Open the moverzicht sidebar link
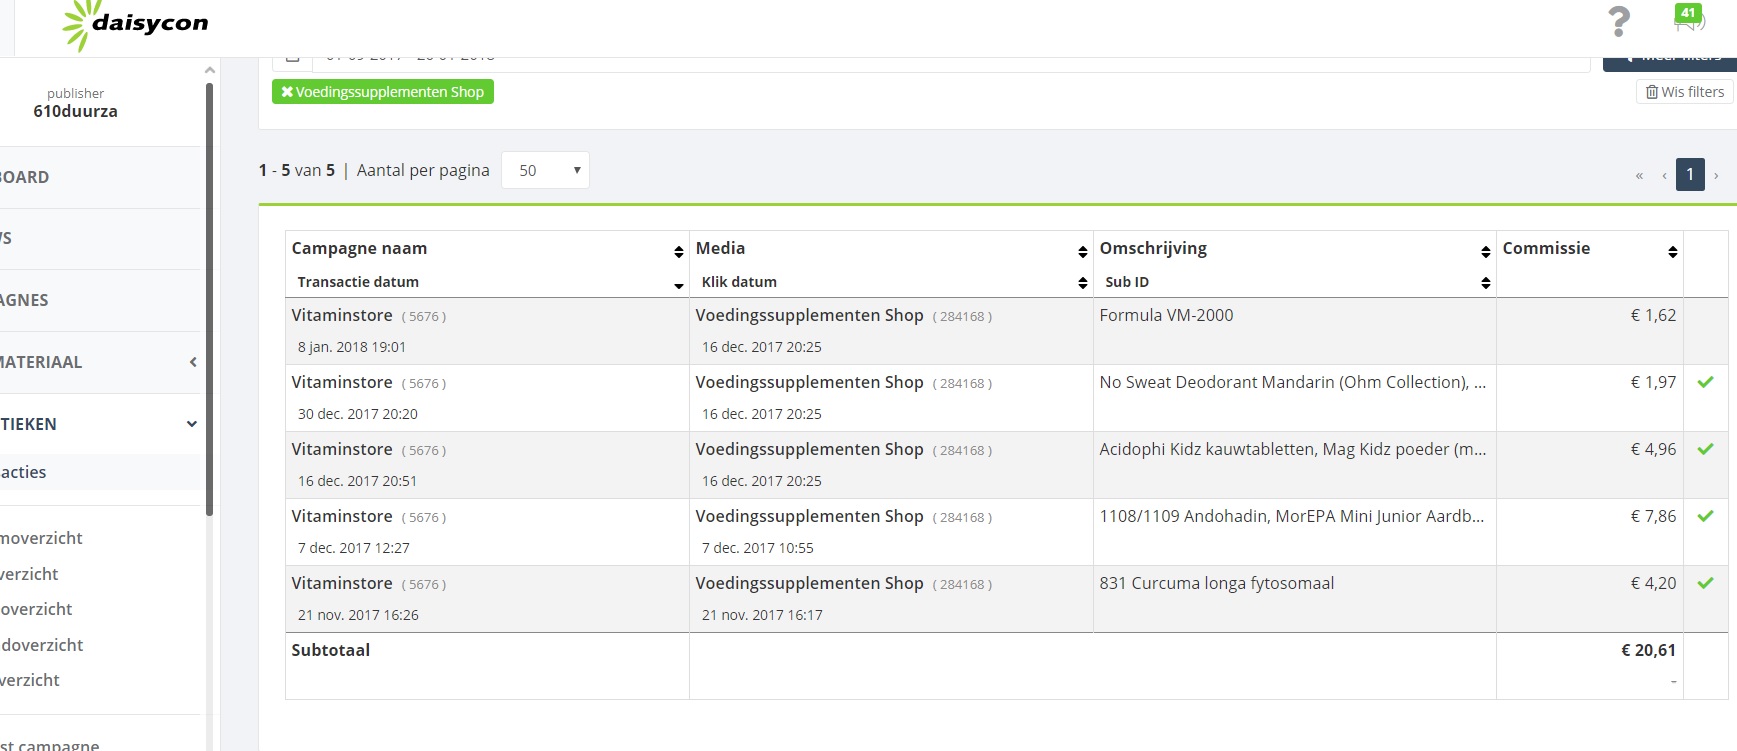 click(x=41, y=538)
